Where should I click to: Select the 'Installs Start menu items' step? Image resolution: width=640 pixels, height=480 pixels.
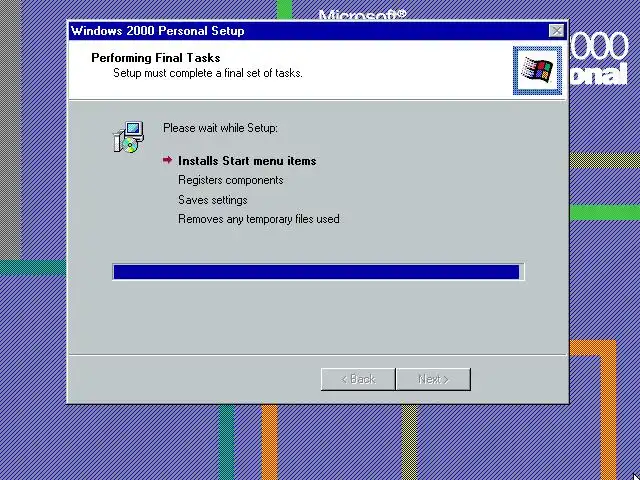pyautogui.click(x=247, y=161)
